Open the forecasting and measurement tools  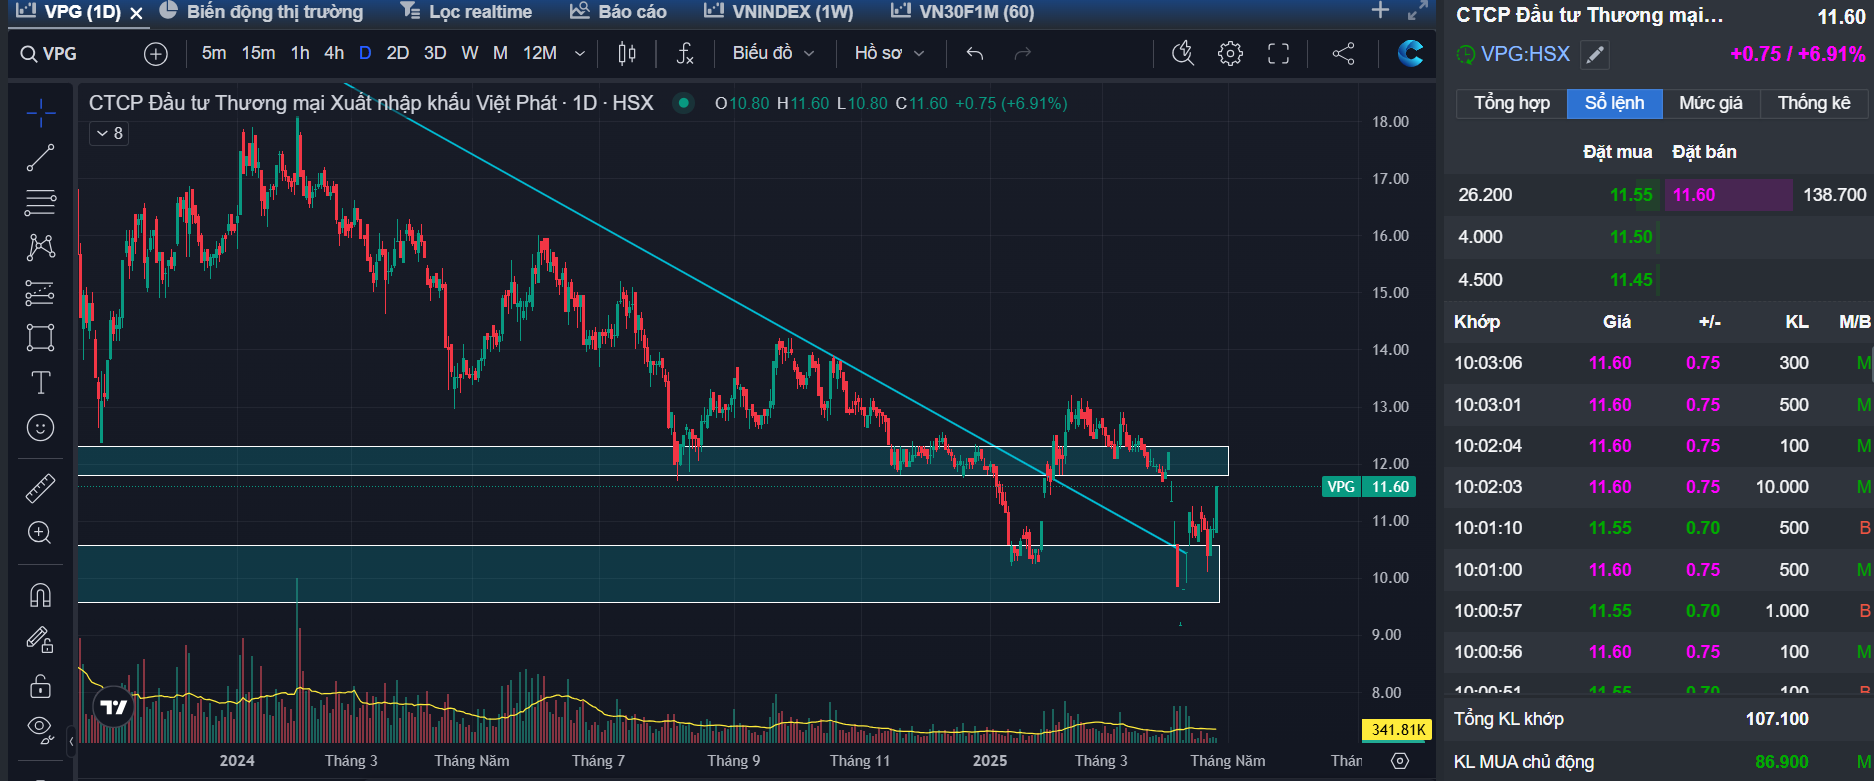(x=40, y=292)
